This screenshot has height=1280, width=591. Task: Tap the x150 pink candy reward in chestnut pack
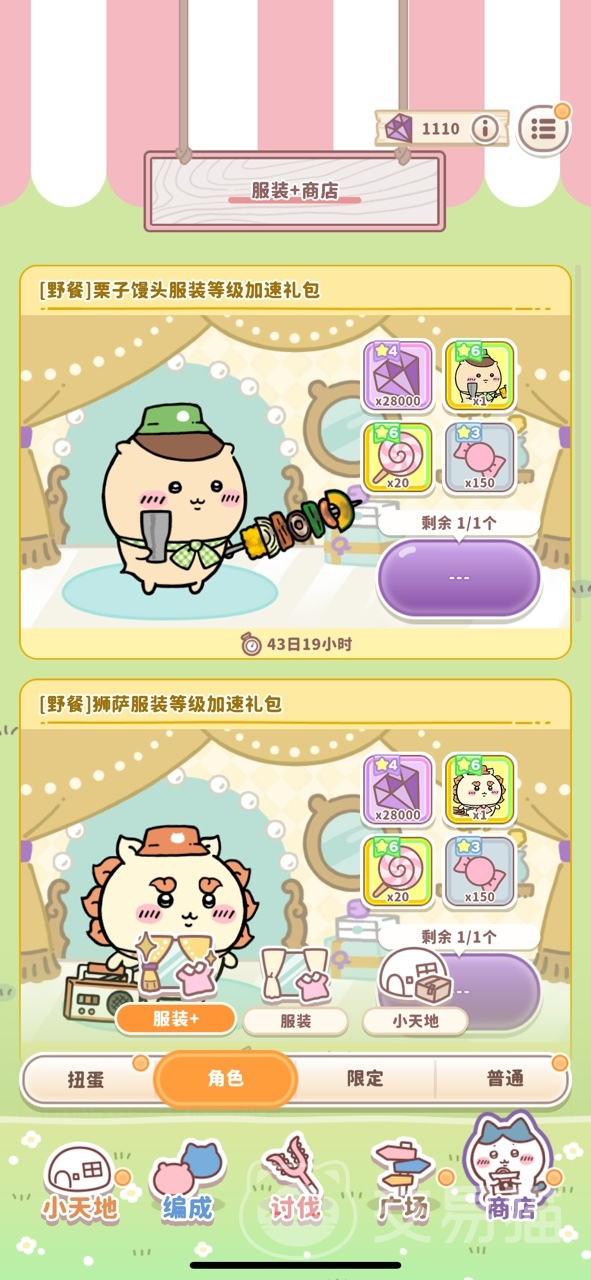[479, 458]
